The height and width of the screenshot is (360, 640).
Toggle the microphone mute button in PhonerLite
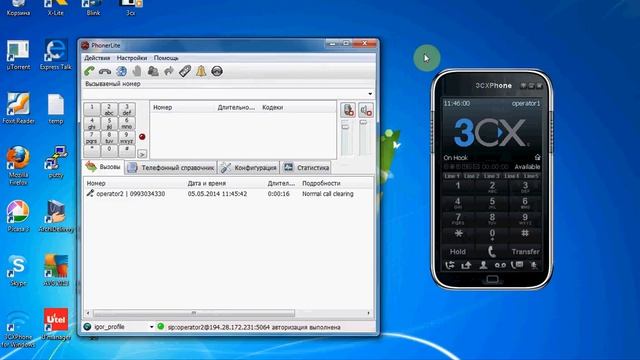point(348,110)
